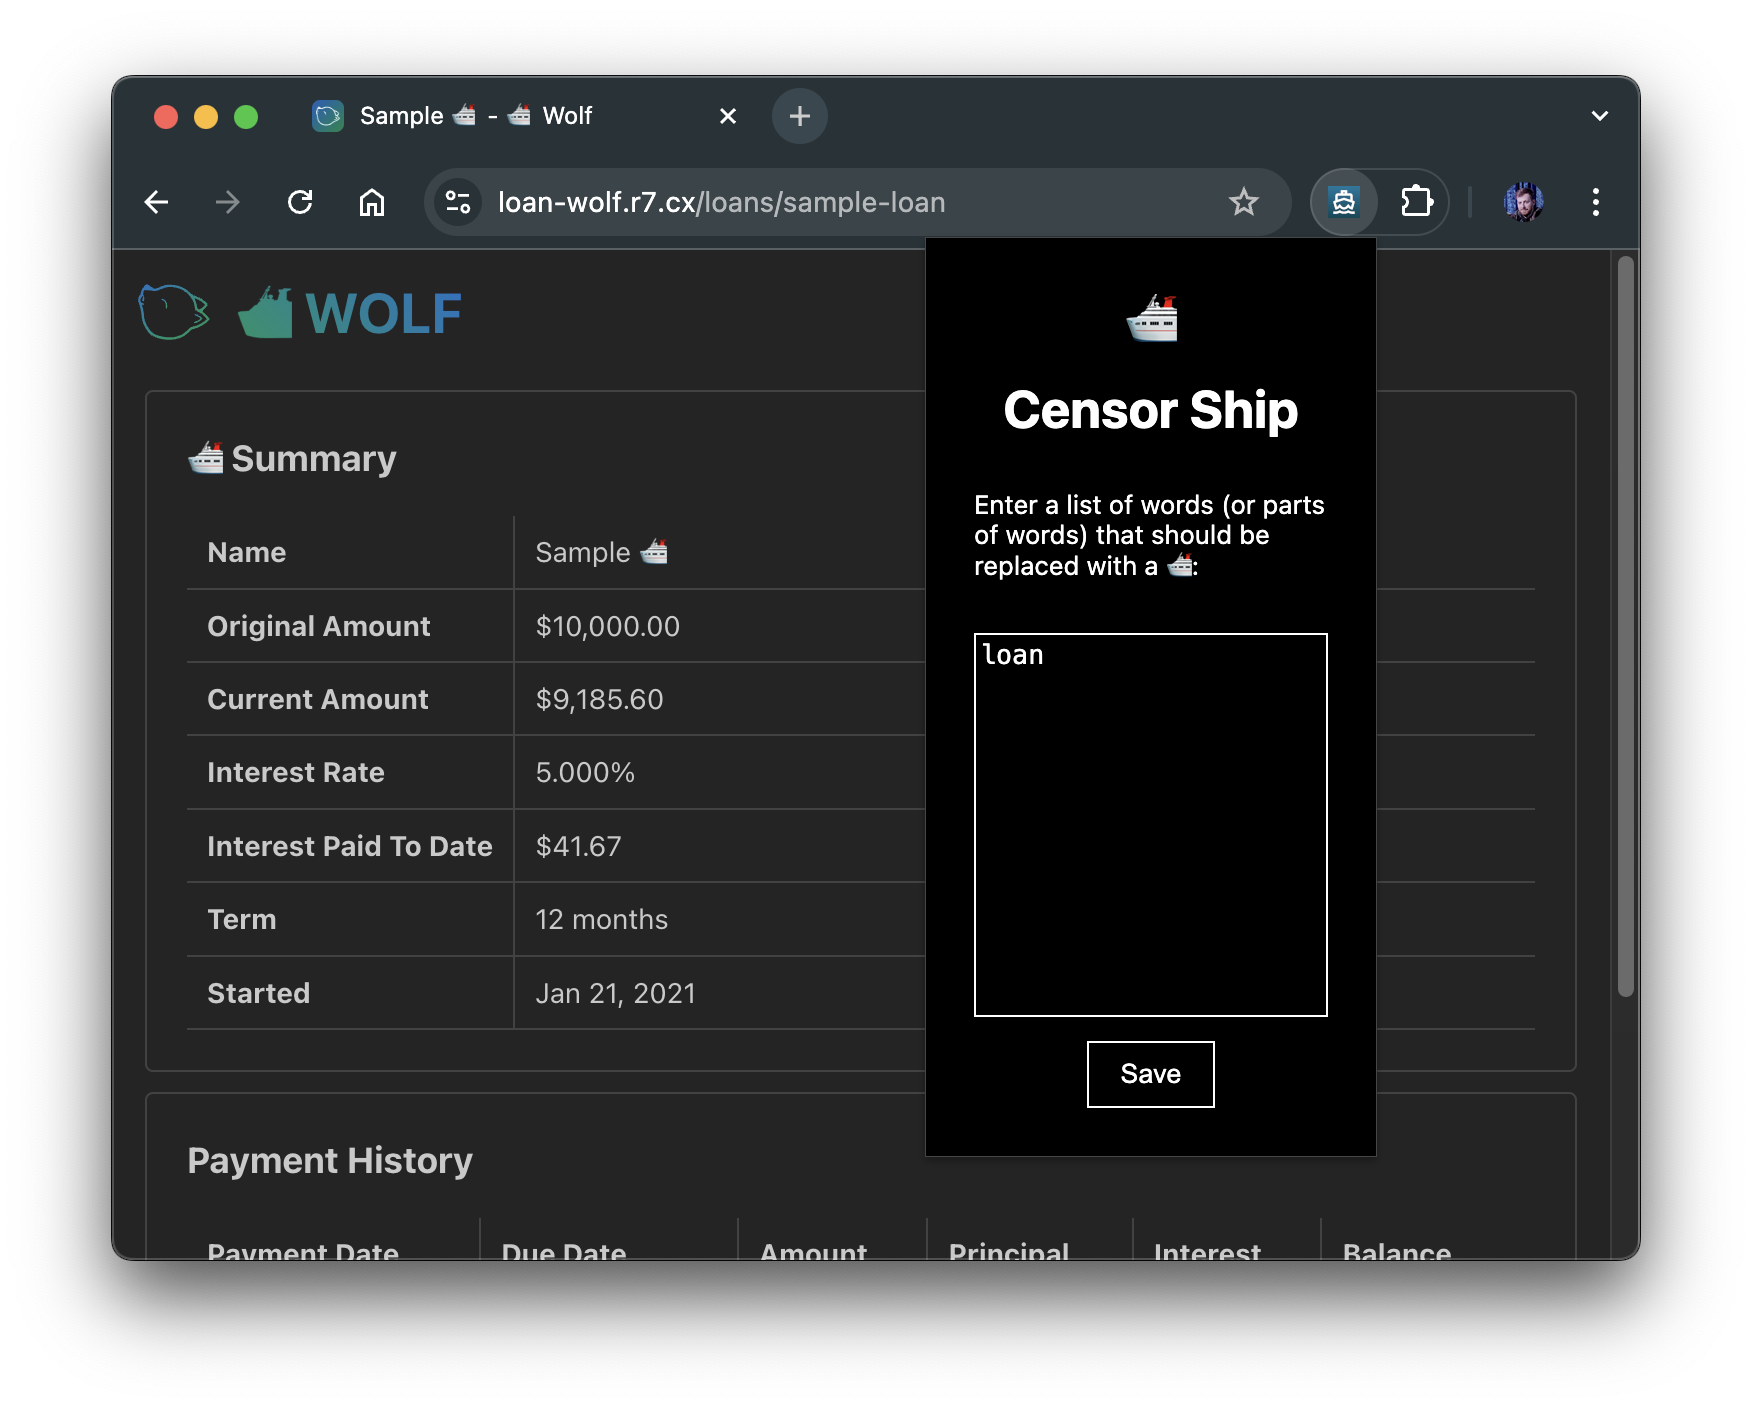This screenshot has height=1408, width=1752.
Task: Click the fish logo in the Wolf header
Action: point(173,312)
